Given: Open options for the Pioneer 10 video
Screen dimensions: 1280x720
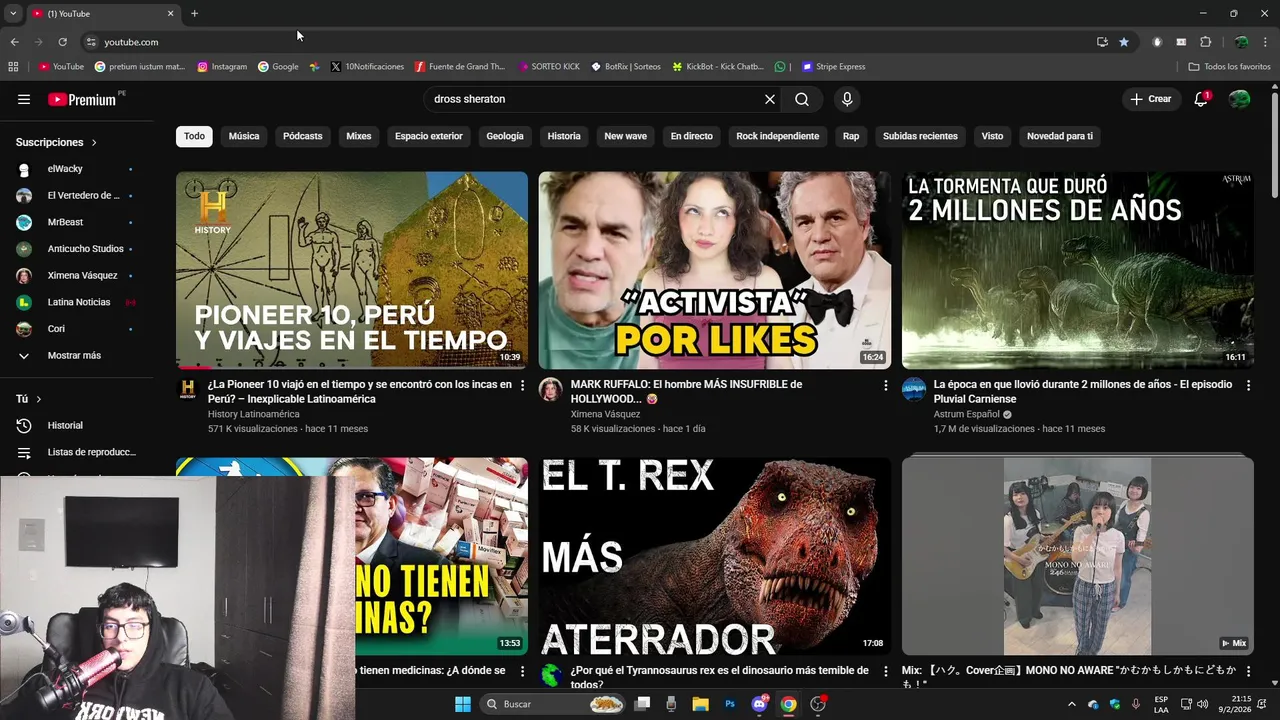Looking at the screenshot, I should (x=522, y=385).
